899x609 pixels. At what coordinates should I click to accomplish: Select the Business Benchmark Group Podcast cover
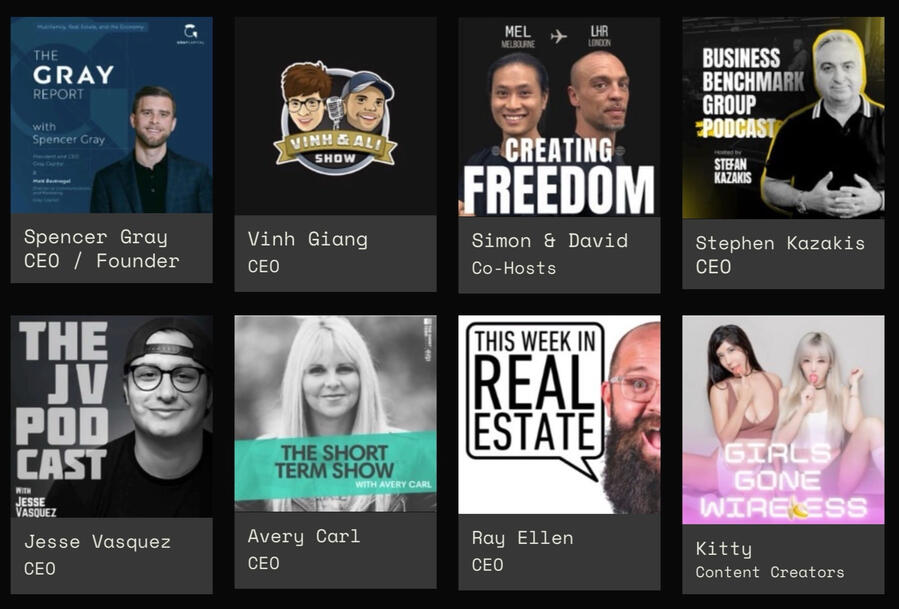point(783,118)
